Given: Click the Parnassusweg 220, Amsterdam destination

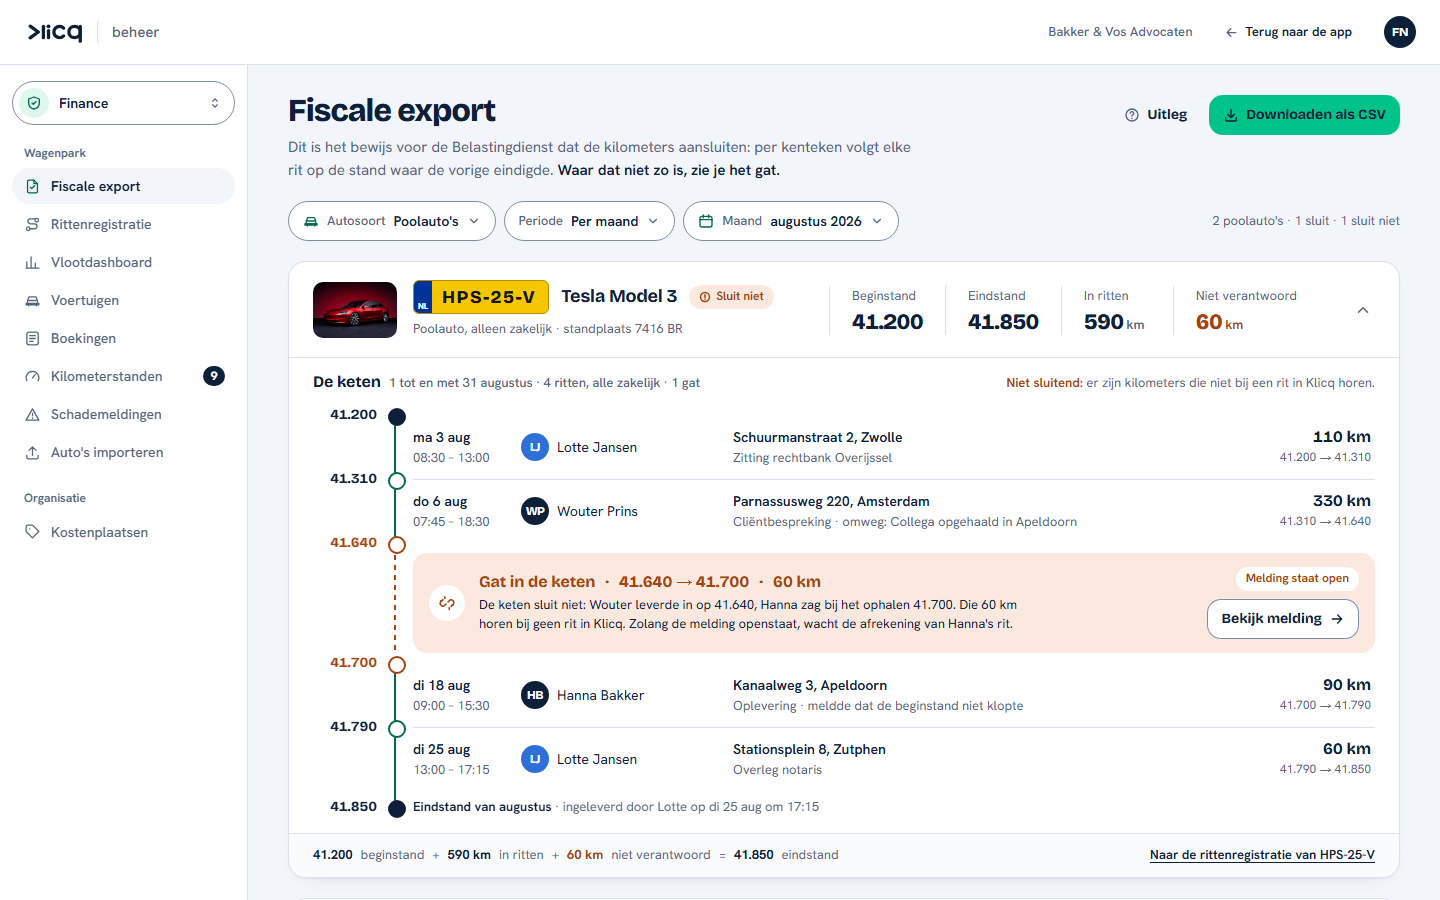Looking at the screenshot, I should click(x=831, y=501).
